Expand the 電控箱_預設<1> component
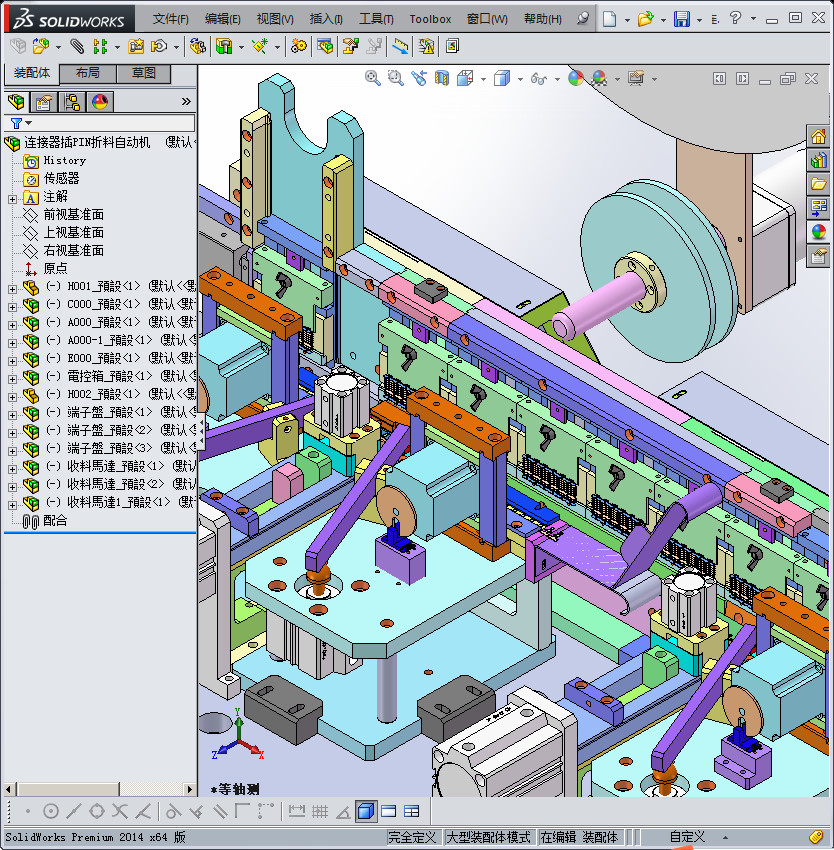The image size is (834, 850). [12, 379]
